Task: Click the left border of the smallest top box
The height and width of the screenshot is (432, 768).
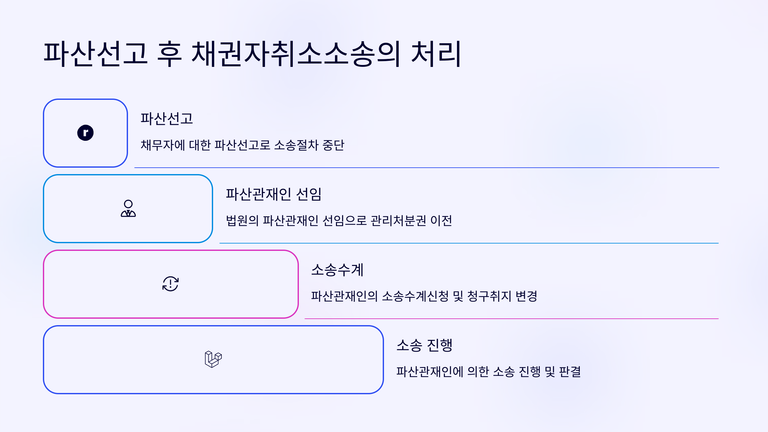Action: [x=44, y=133]
